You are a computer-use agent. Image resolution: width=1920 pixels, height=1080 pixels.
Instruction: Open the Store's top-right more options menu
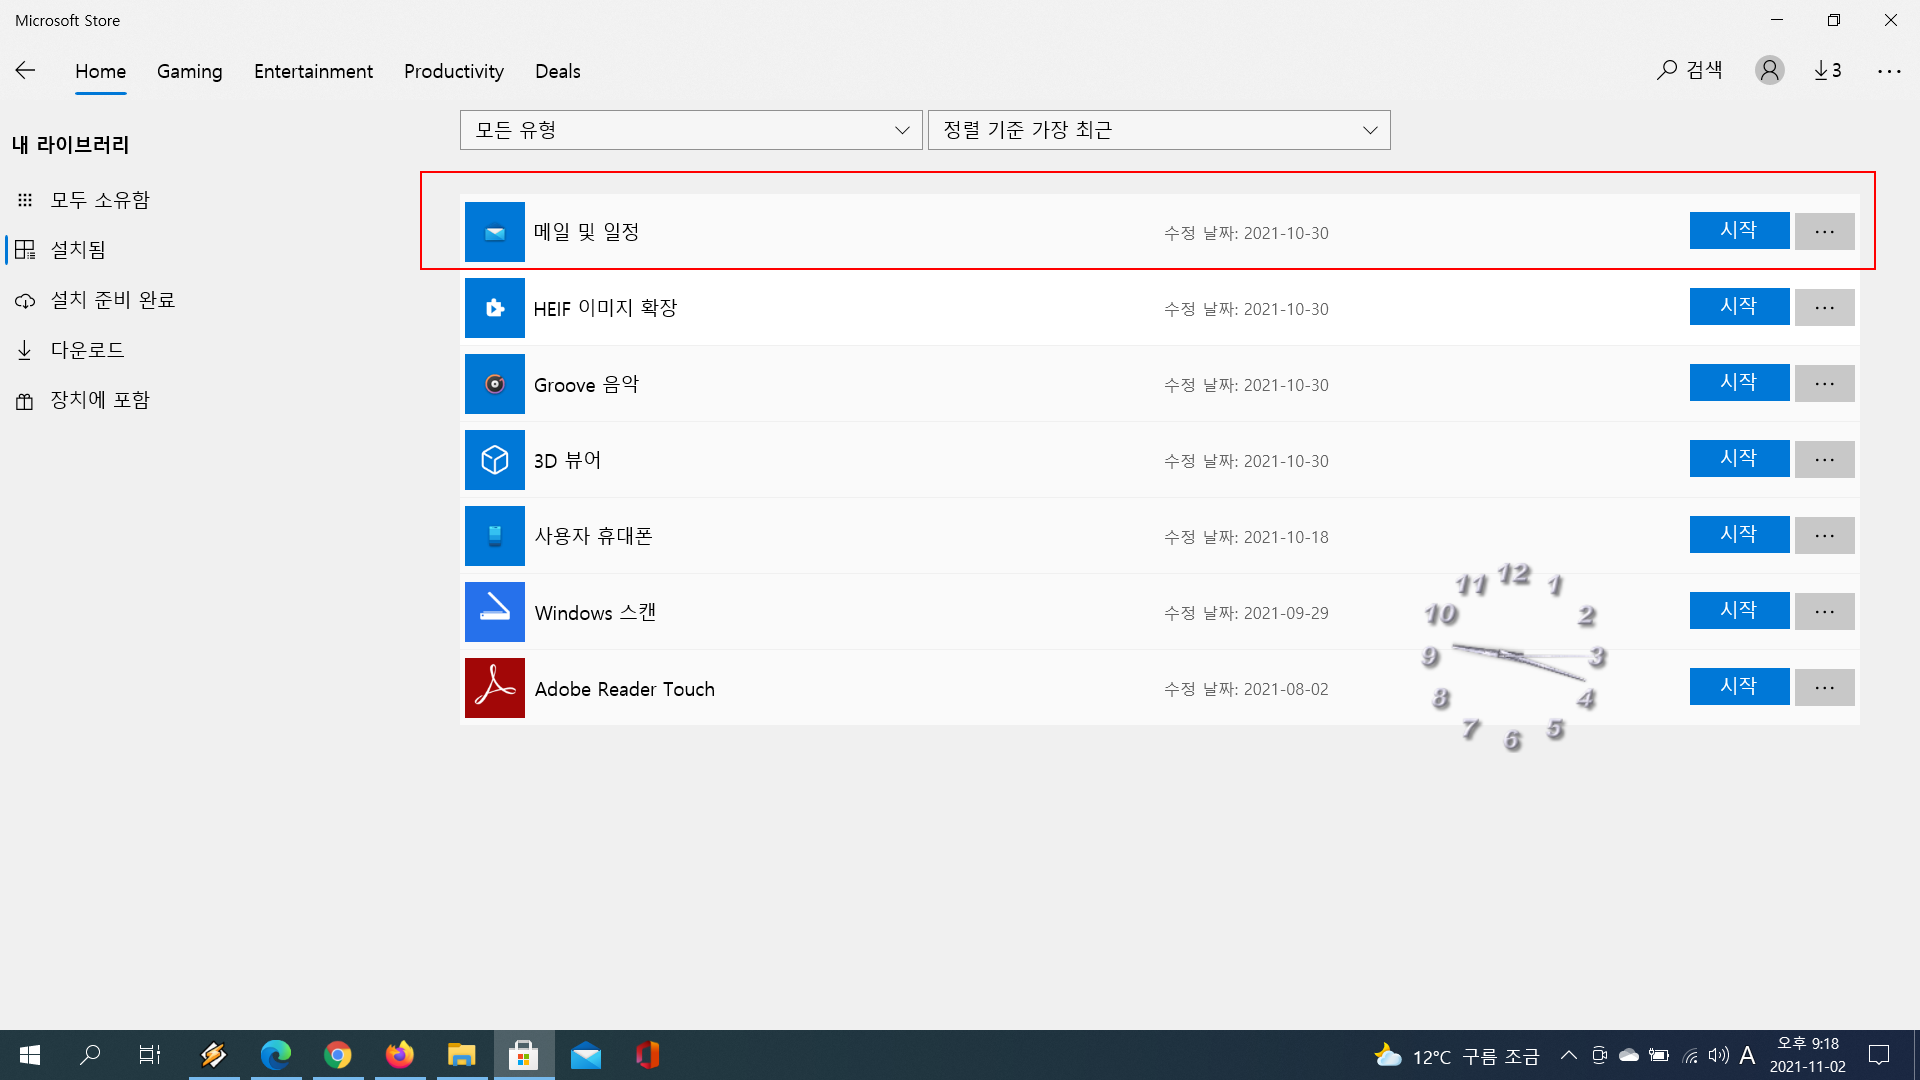coord(1889,71)
